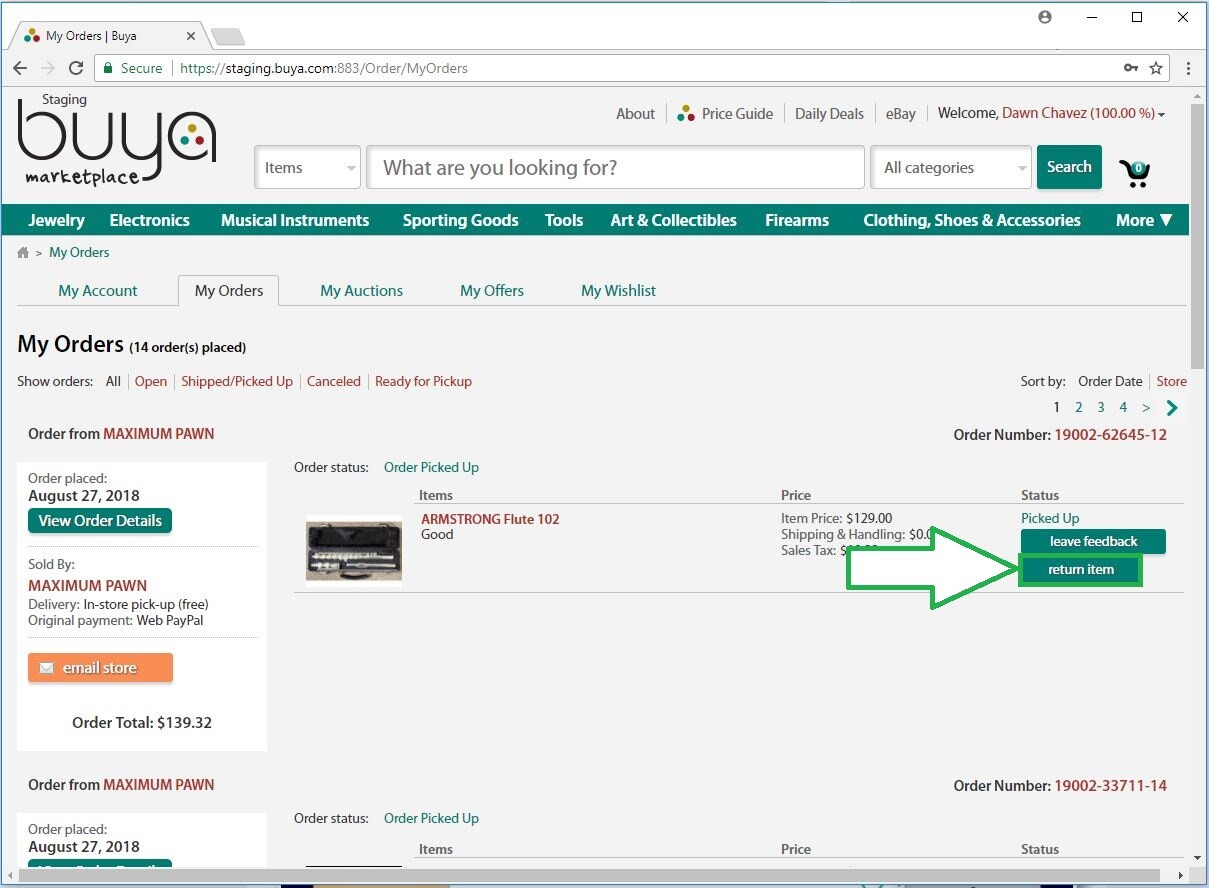Sort orders by Order Date
The image size is (1209, 888).
pyautogui.click(x=1110, y=381)
